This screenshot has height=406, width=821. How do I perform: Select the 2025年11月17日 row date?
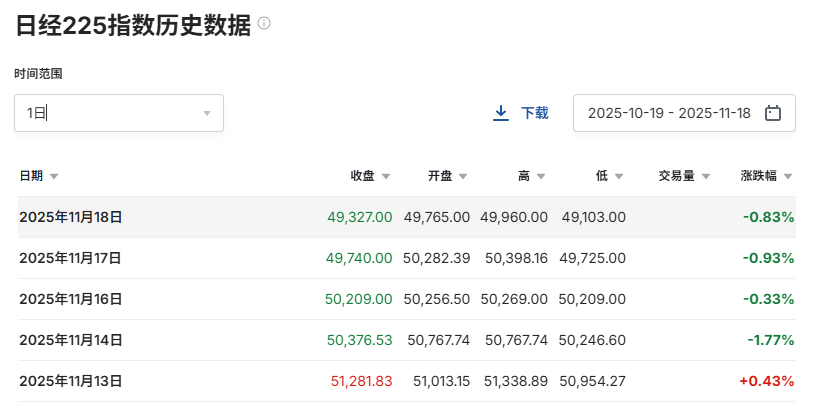coord(71,258)
